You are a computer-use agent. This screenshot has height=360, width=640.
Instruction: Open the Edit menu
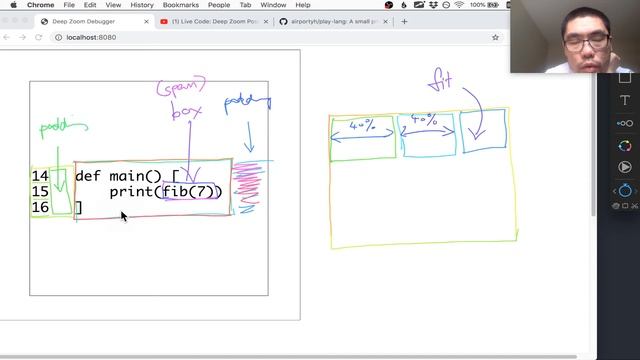pos(90,5)
